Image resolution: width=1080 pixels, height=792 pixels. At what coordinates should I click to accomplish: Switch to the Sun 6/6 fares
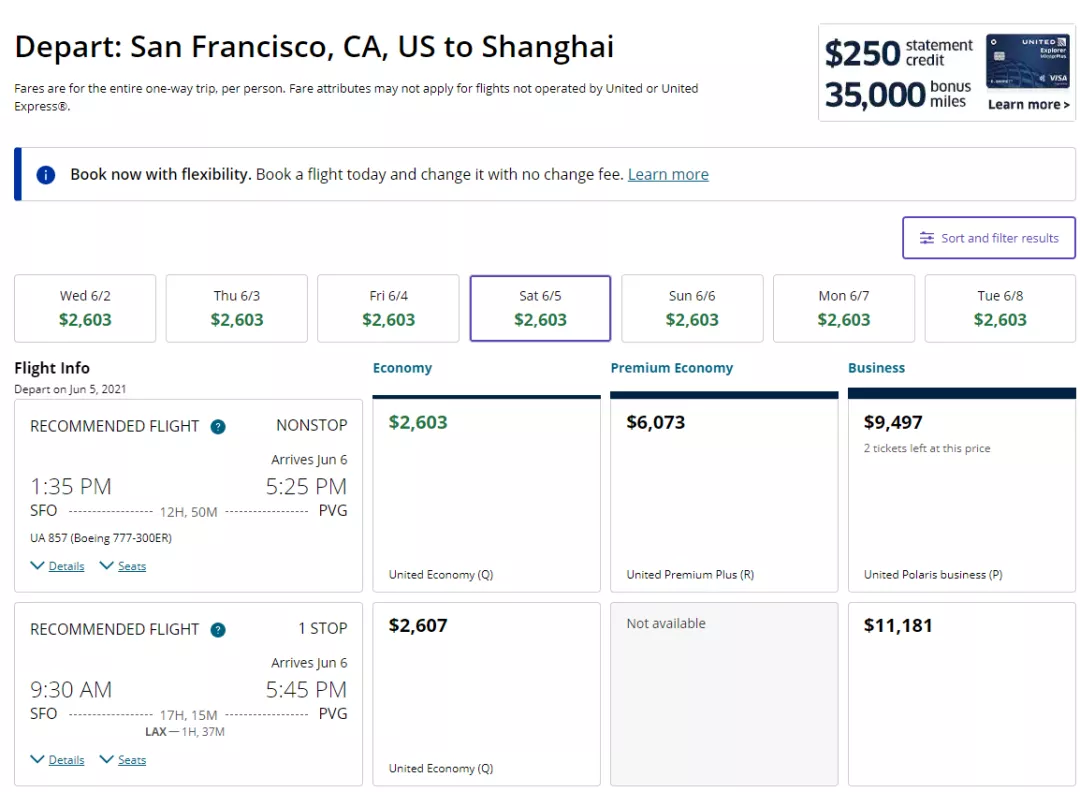pyautogui.click(x=692, y=308)
